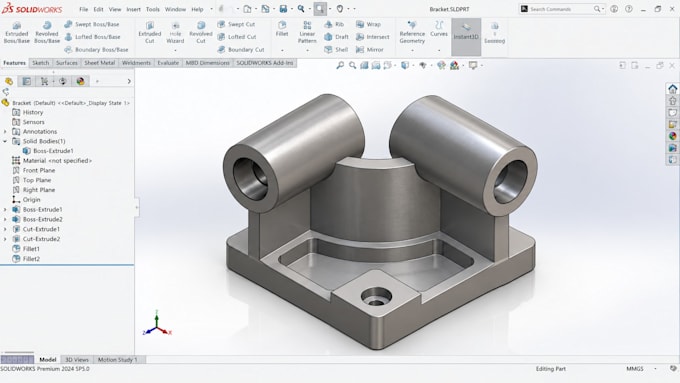The image size is (680, 383).
Task: Click the Search Commands field
Action: 561,9
